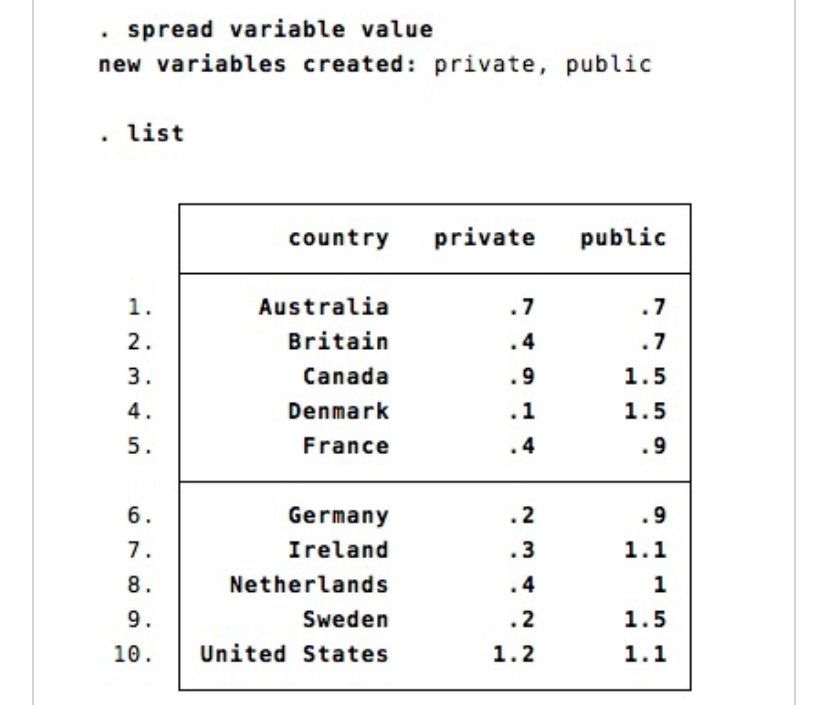Click the Netherlands country cell
The image size is (828, 705).
point(309,585)
